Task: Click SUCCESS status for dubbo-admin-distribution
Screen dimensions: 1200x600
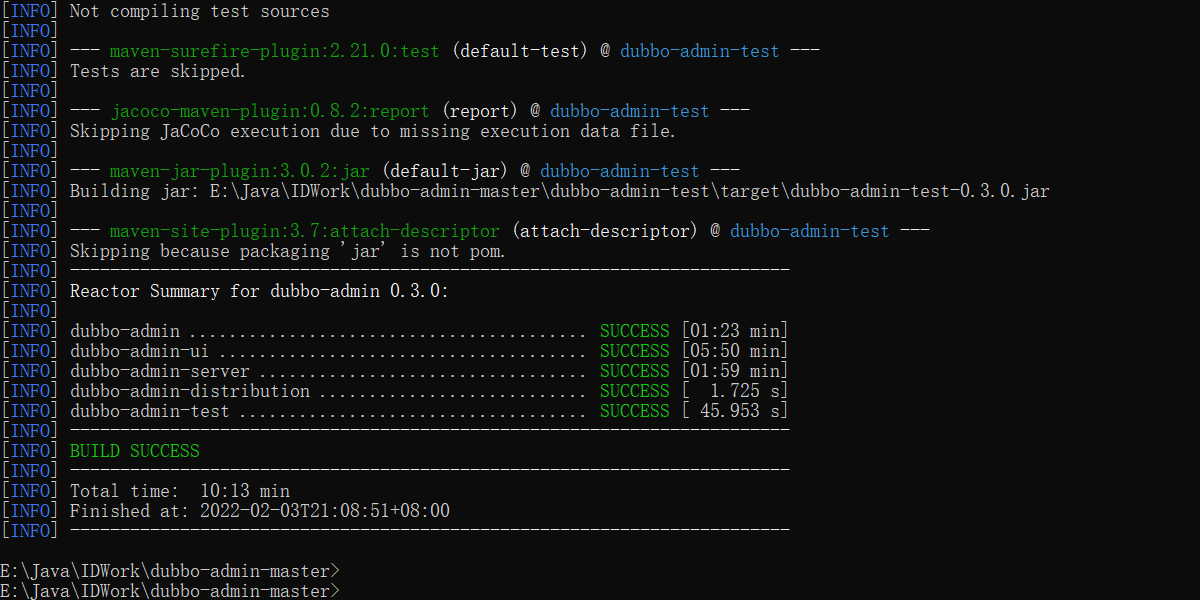Action: [634, 391]
